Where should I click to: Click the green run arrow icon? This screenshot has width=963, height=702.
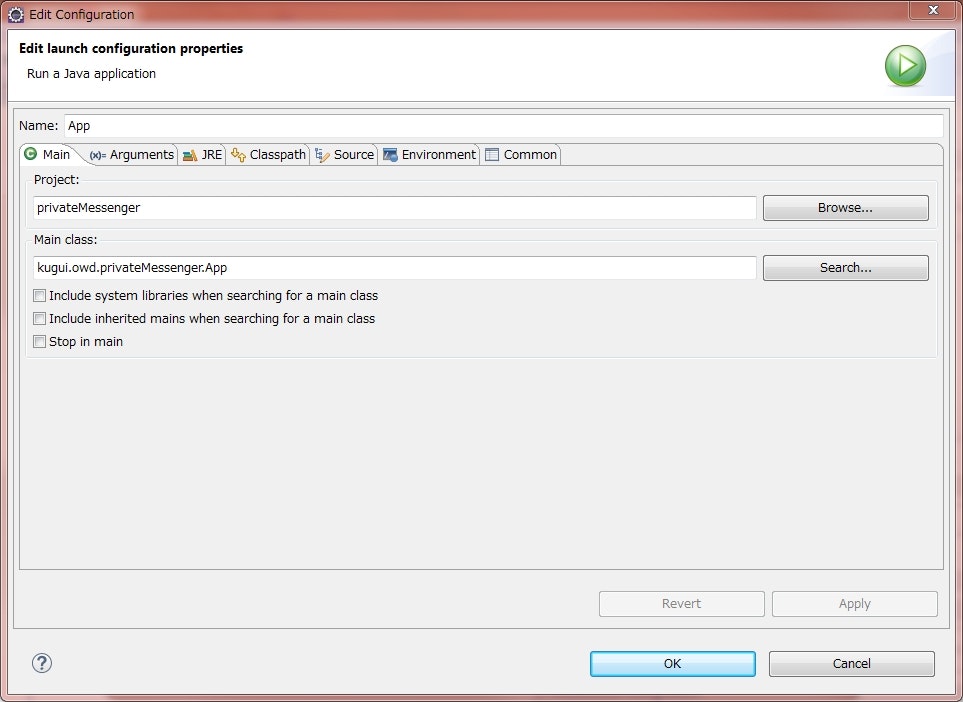905,65
